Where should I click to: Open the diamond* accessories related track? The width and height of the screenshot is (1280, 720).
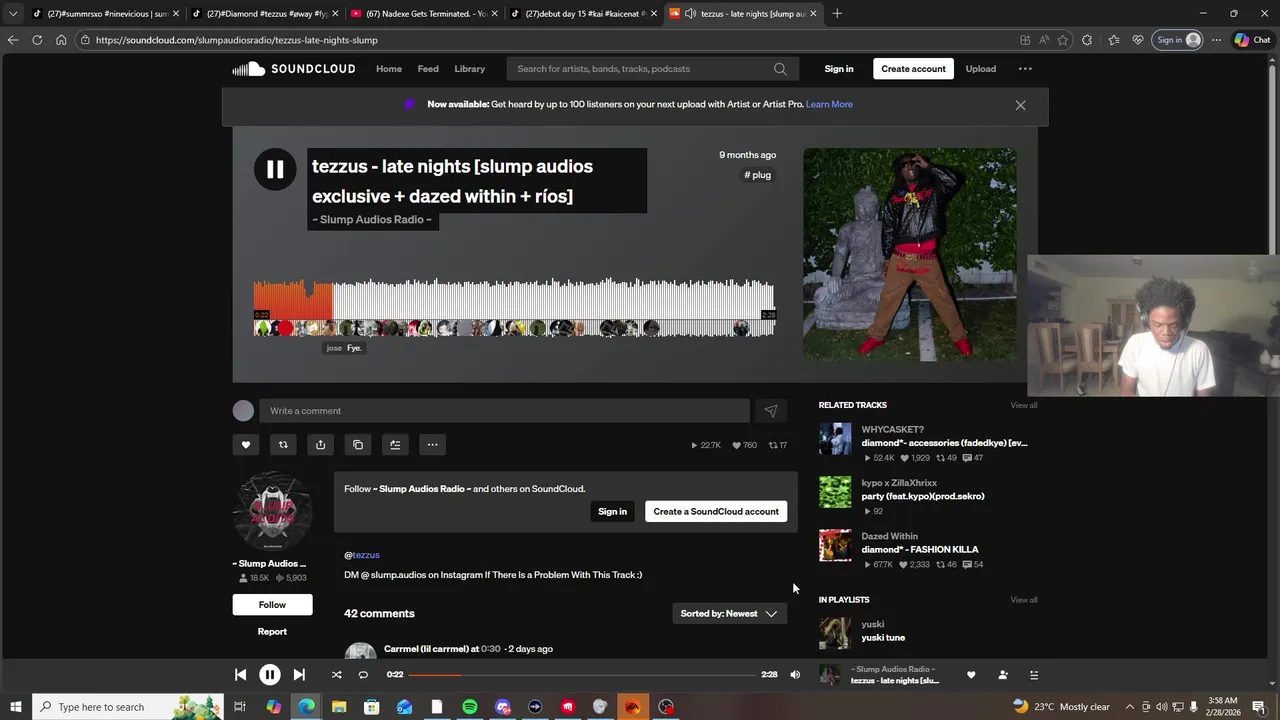click(944, 443)
